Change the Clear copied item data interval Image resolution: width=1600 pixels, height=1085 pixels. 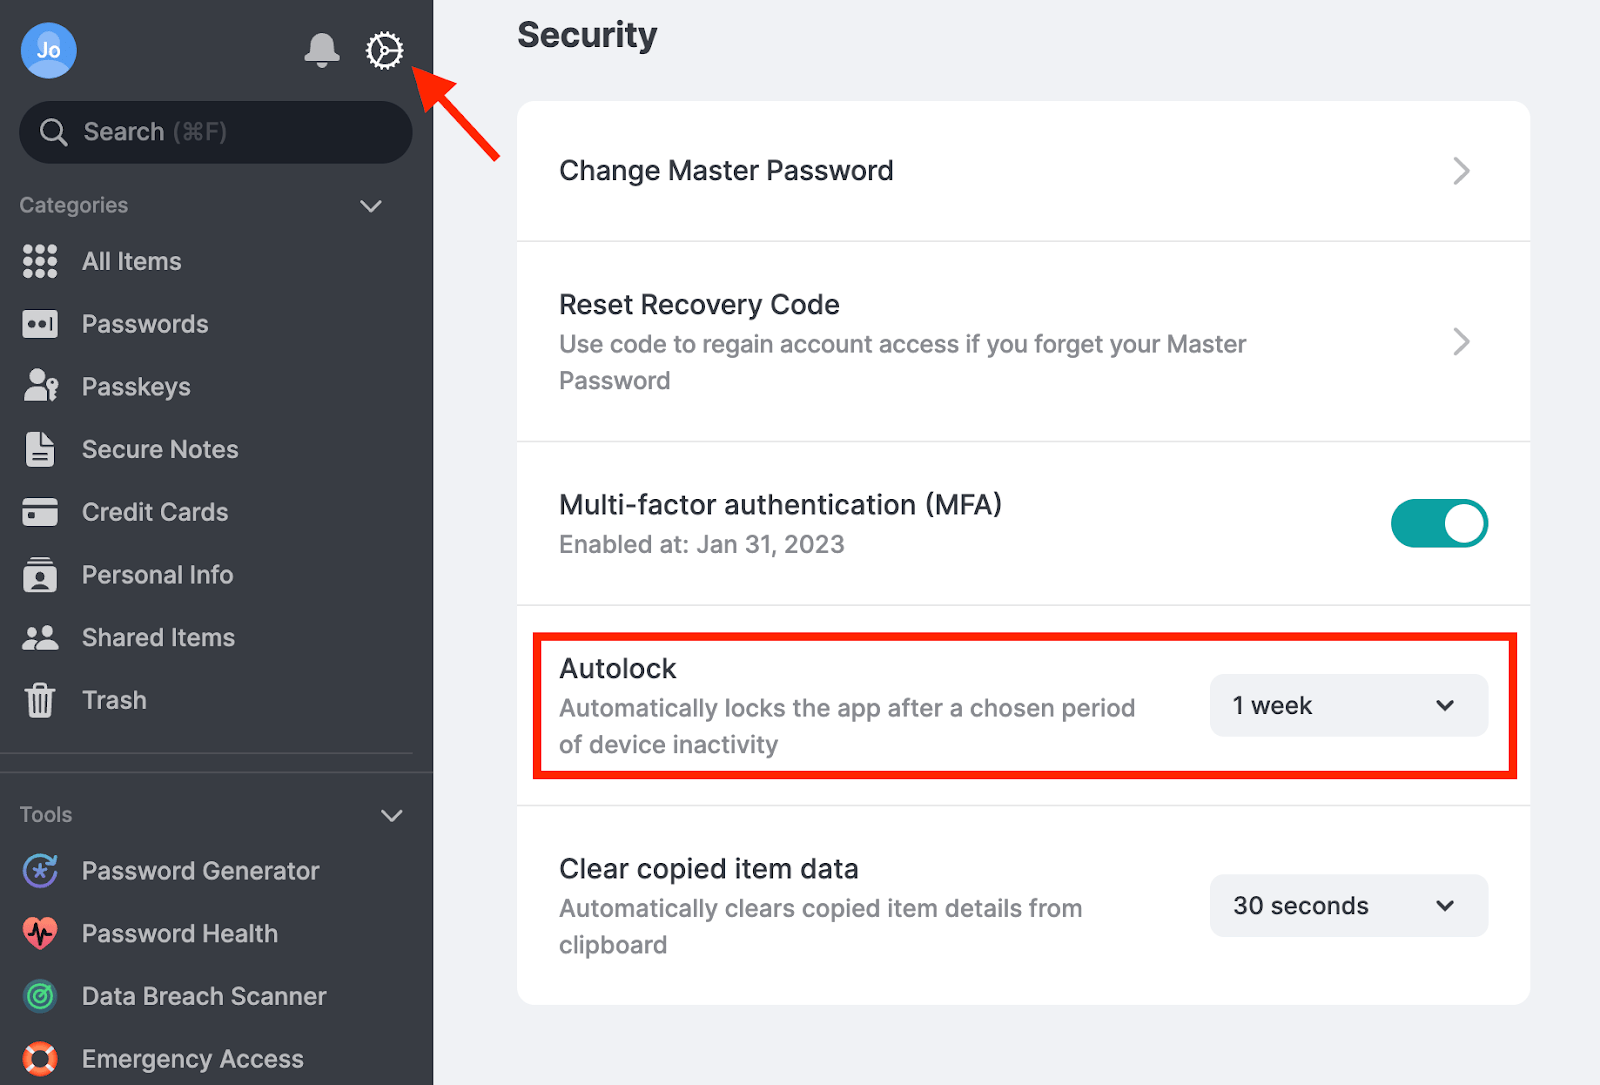point(1348,905)
